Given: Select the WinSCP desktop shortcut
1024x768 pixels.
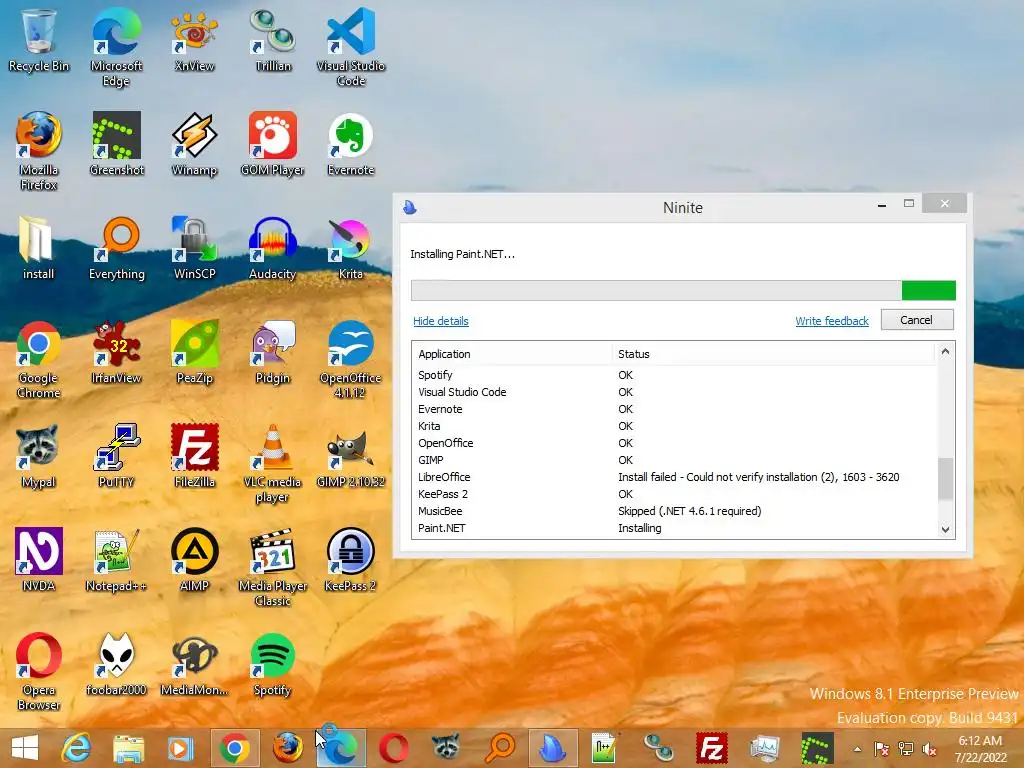Looking at the screenshot, I should [x=194, y=248].
